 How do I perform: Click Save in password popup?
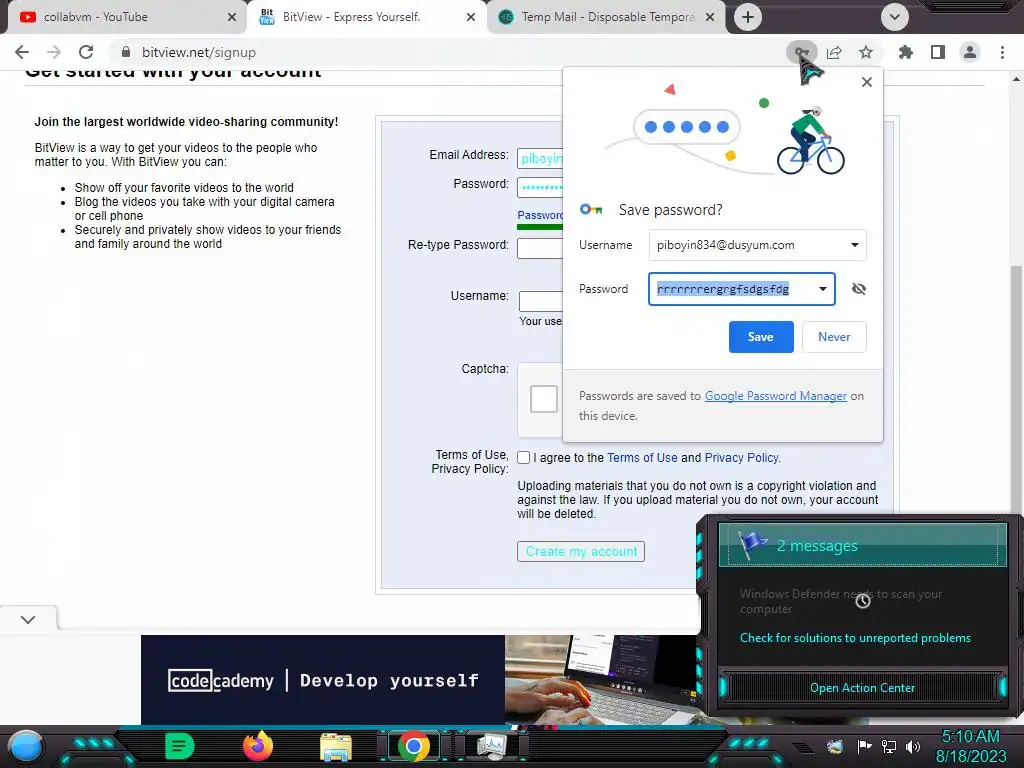pyautogui.click(x=761, y=337)
